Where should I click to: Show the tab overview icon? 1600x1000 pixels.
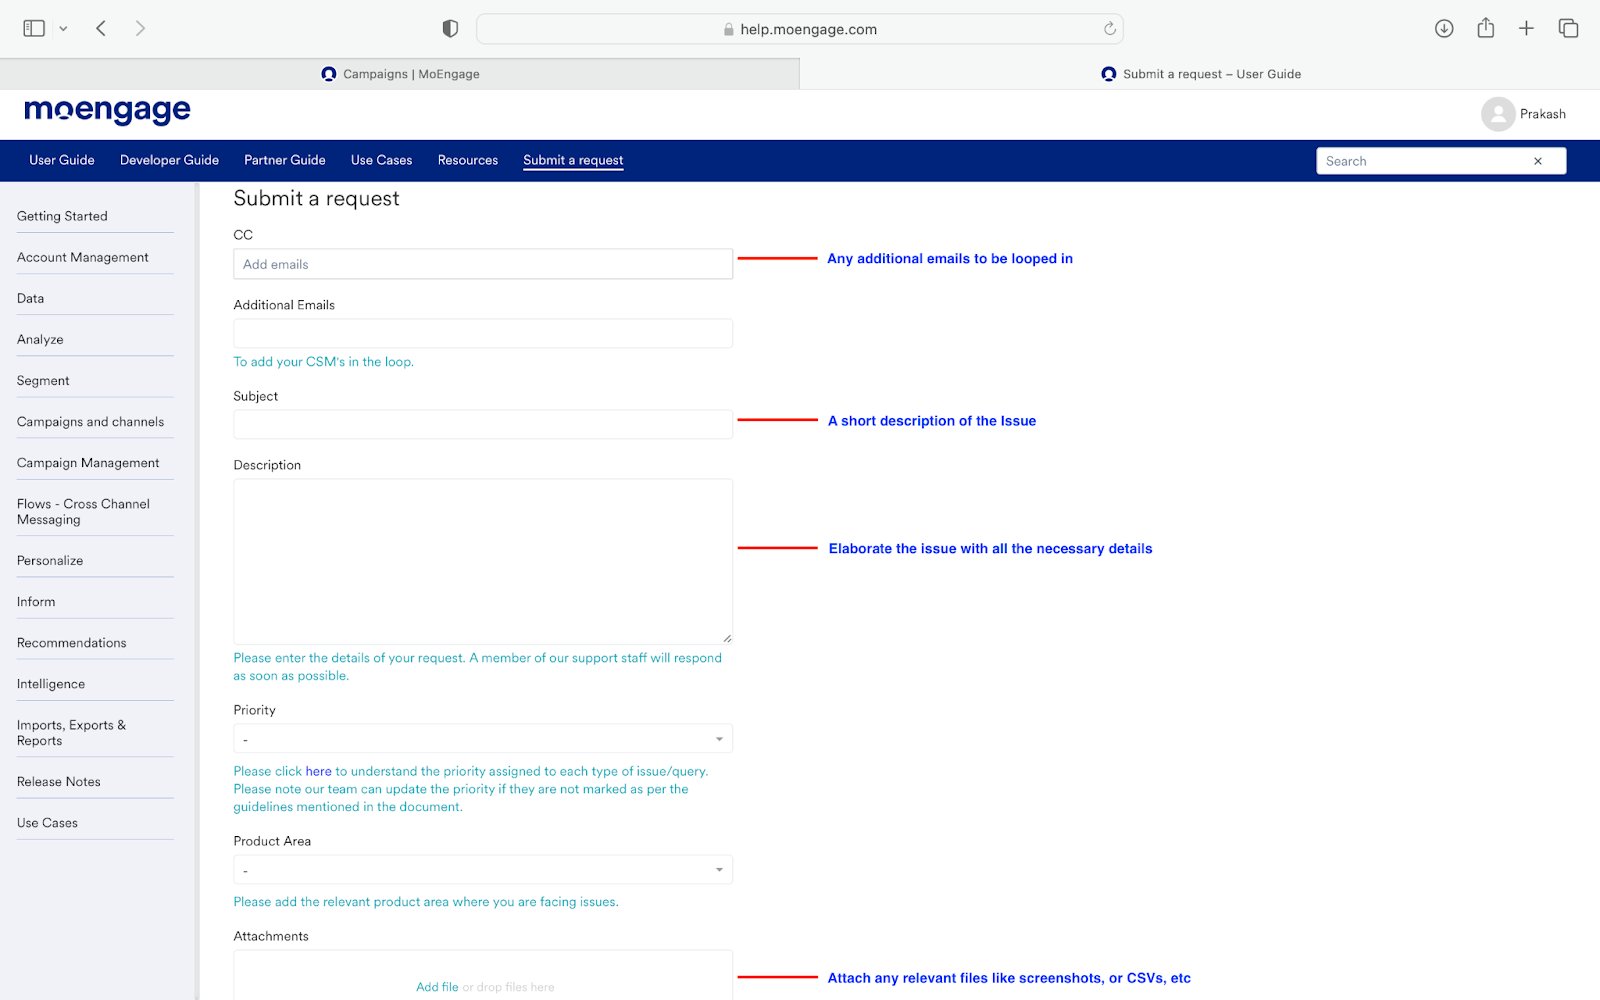(1568, 28)
